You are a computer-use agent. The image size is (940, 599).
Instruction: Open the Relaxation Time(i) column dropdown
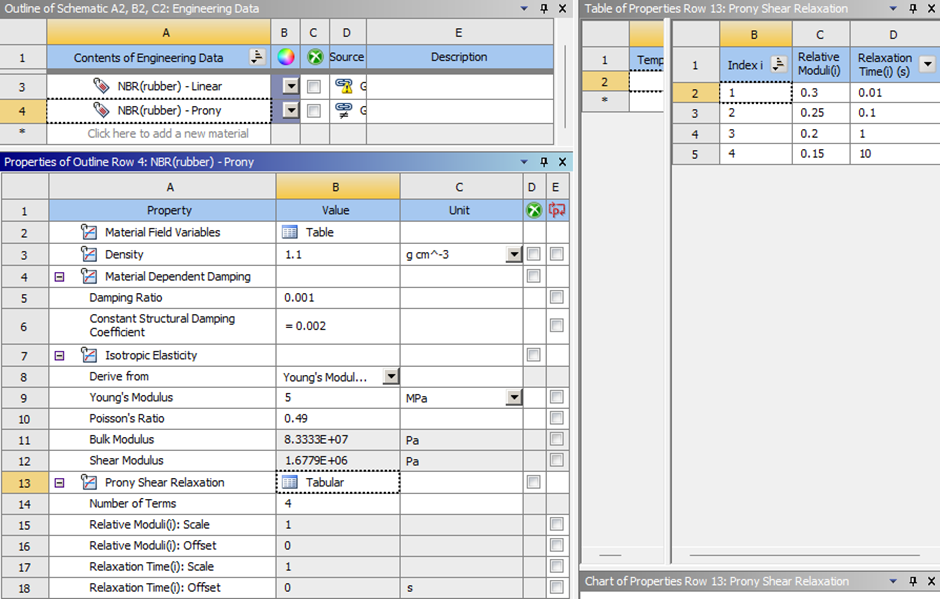click(x=927, y=65)
